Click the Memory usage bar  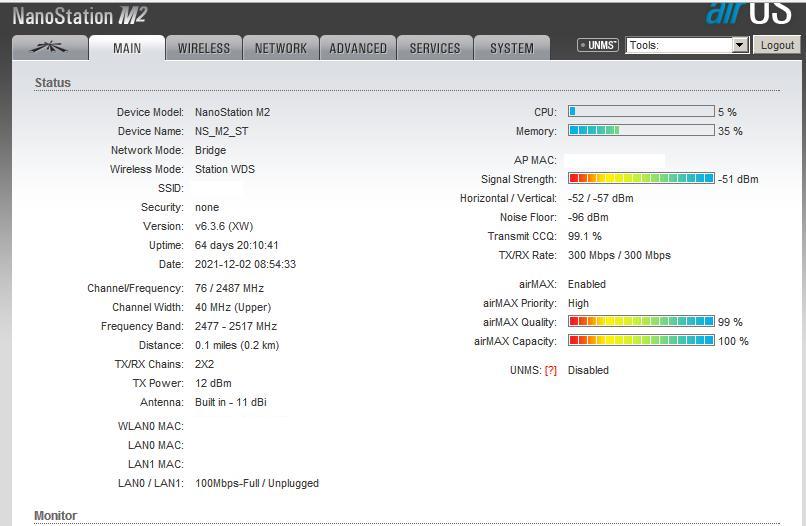[641, 131]
